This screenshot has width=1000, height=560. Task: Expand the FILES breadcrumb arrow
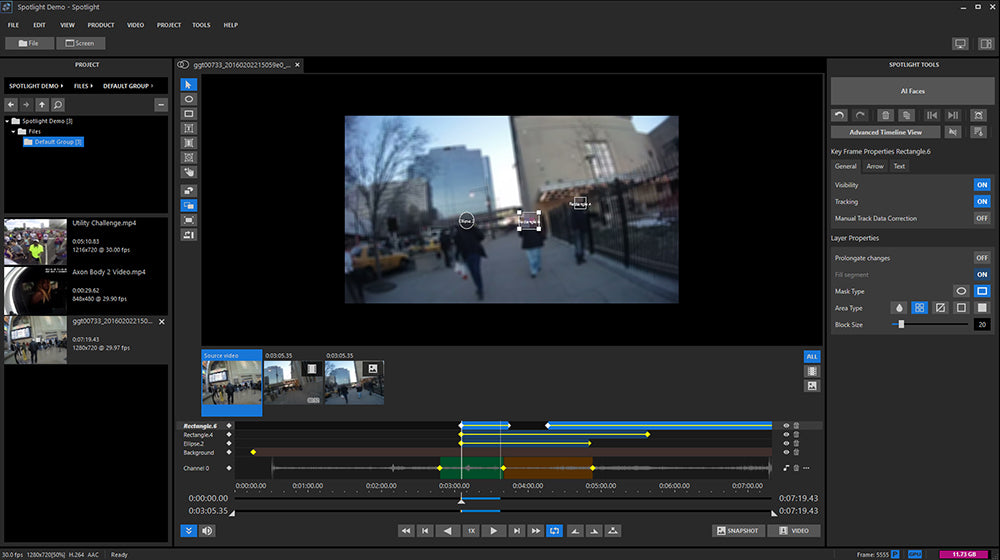pyautogui.click(x=92, y=86)
